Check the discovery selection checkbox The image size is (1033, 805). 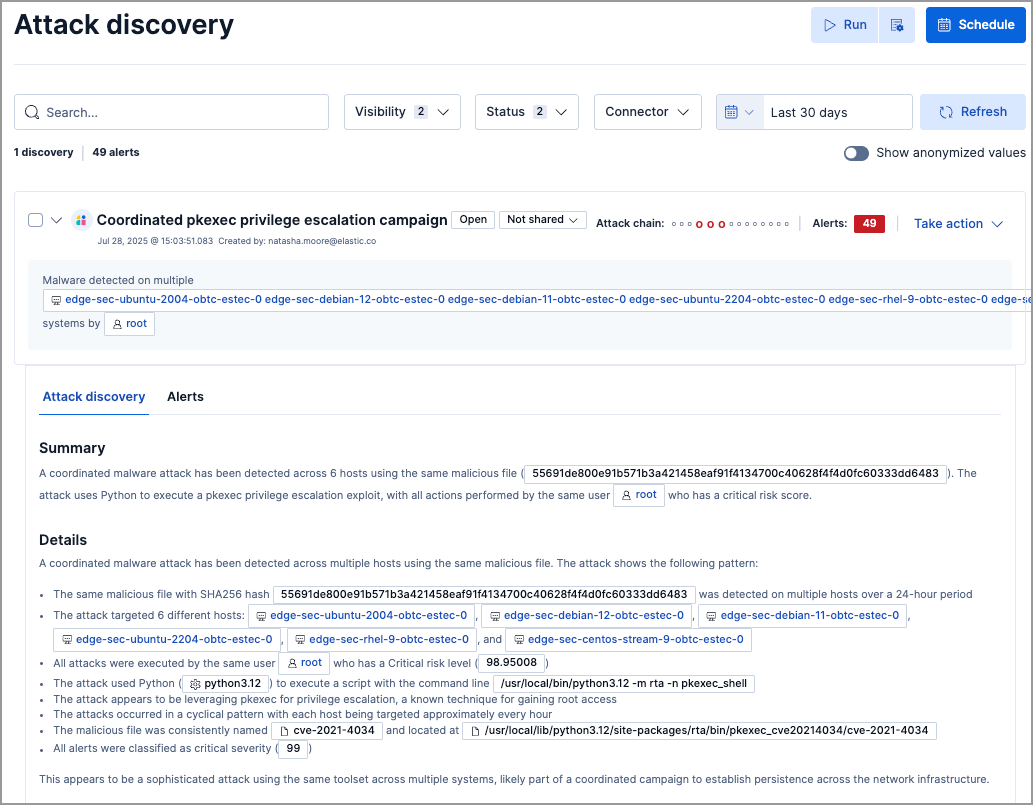point(35,219)
